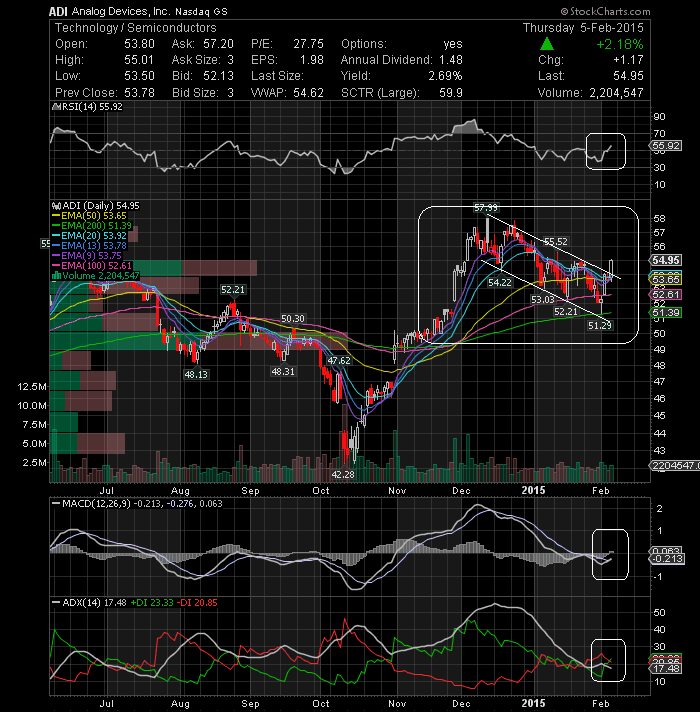Click the green up-triangle change indicator
This screenshot has width=700, height=712.
click(x=547, y=44)
